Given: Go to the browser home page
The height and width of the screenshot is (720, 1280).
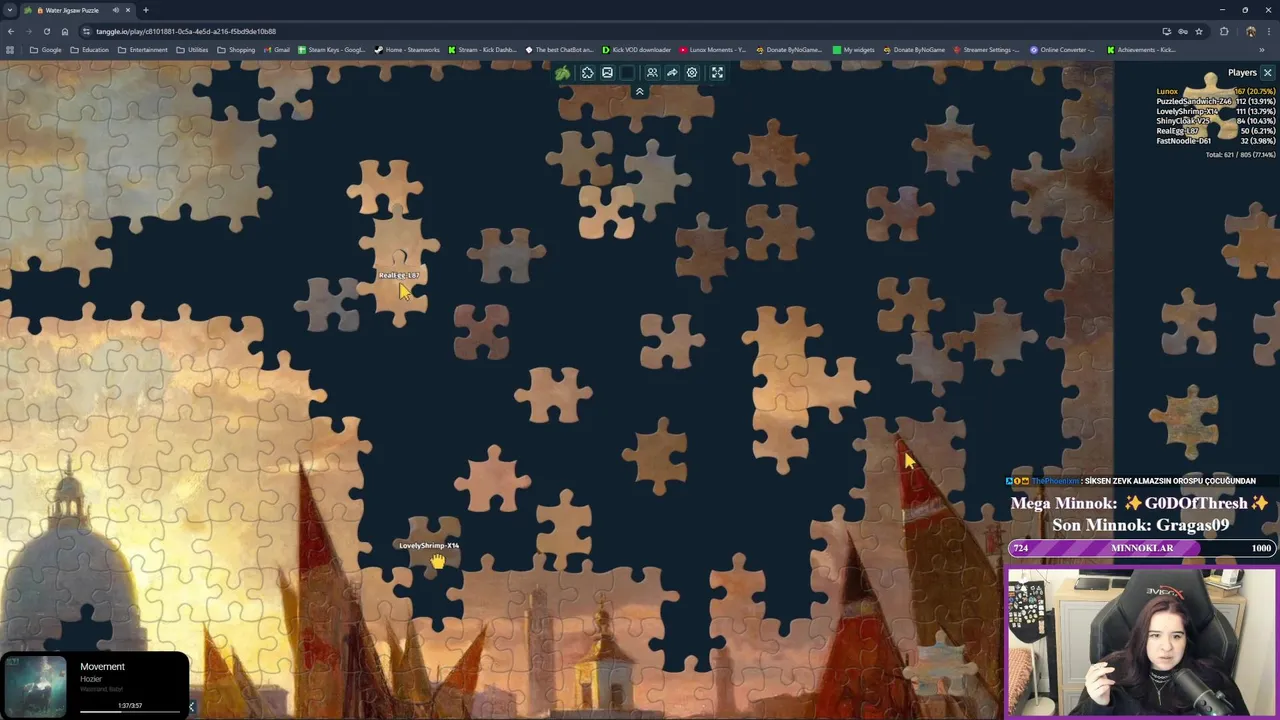Looking at the screenshot, I should coord(65,31).
